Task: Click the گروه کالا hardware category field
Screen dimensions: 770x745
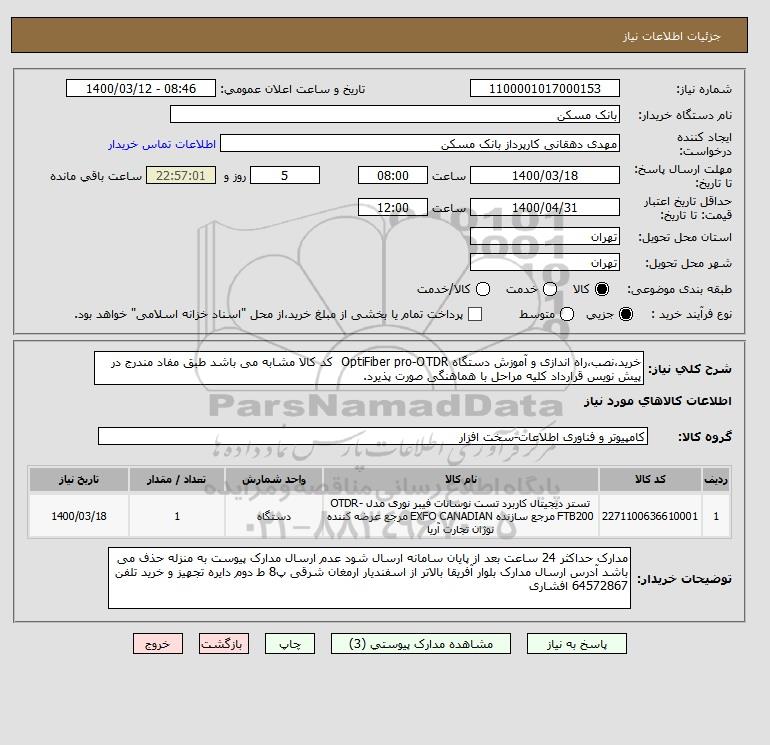Action: (373, 436)
